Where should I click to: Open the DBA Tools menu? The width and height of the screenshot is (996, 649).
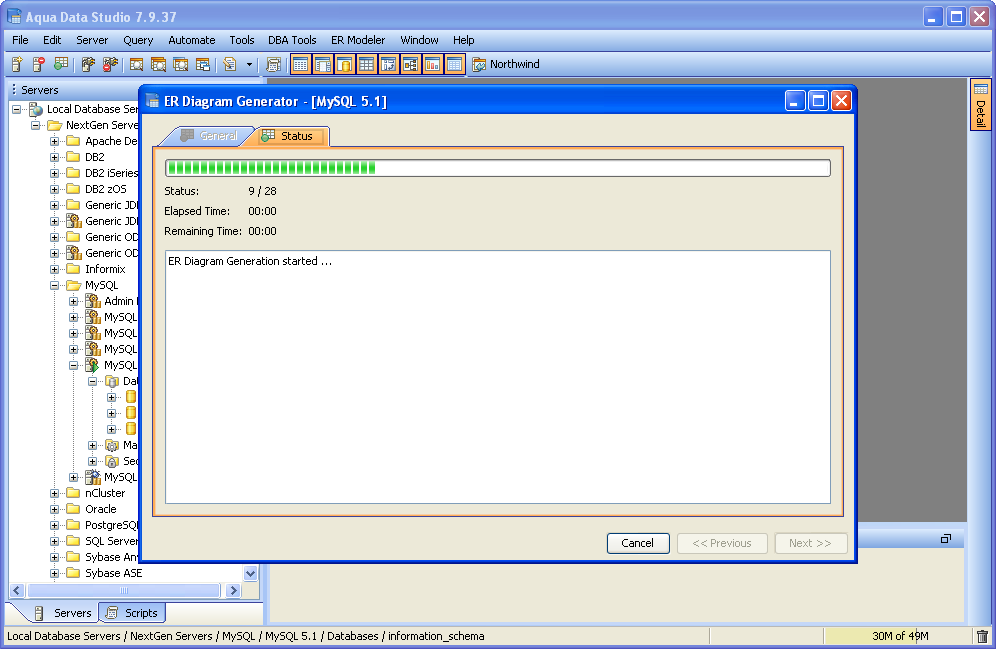click(292, 40)
